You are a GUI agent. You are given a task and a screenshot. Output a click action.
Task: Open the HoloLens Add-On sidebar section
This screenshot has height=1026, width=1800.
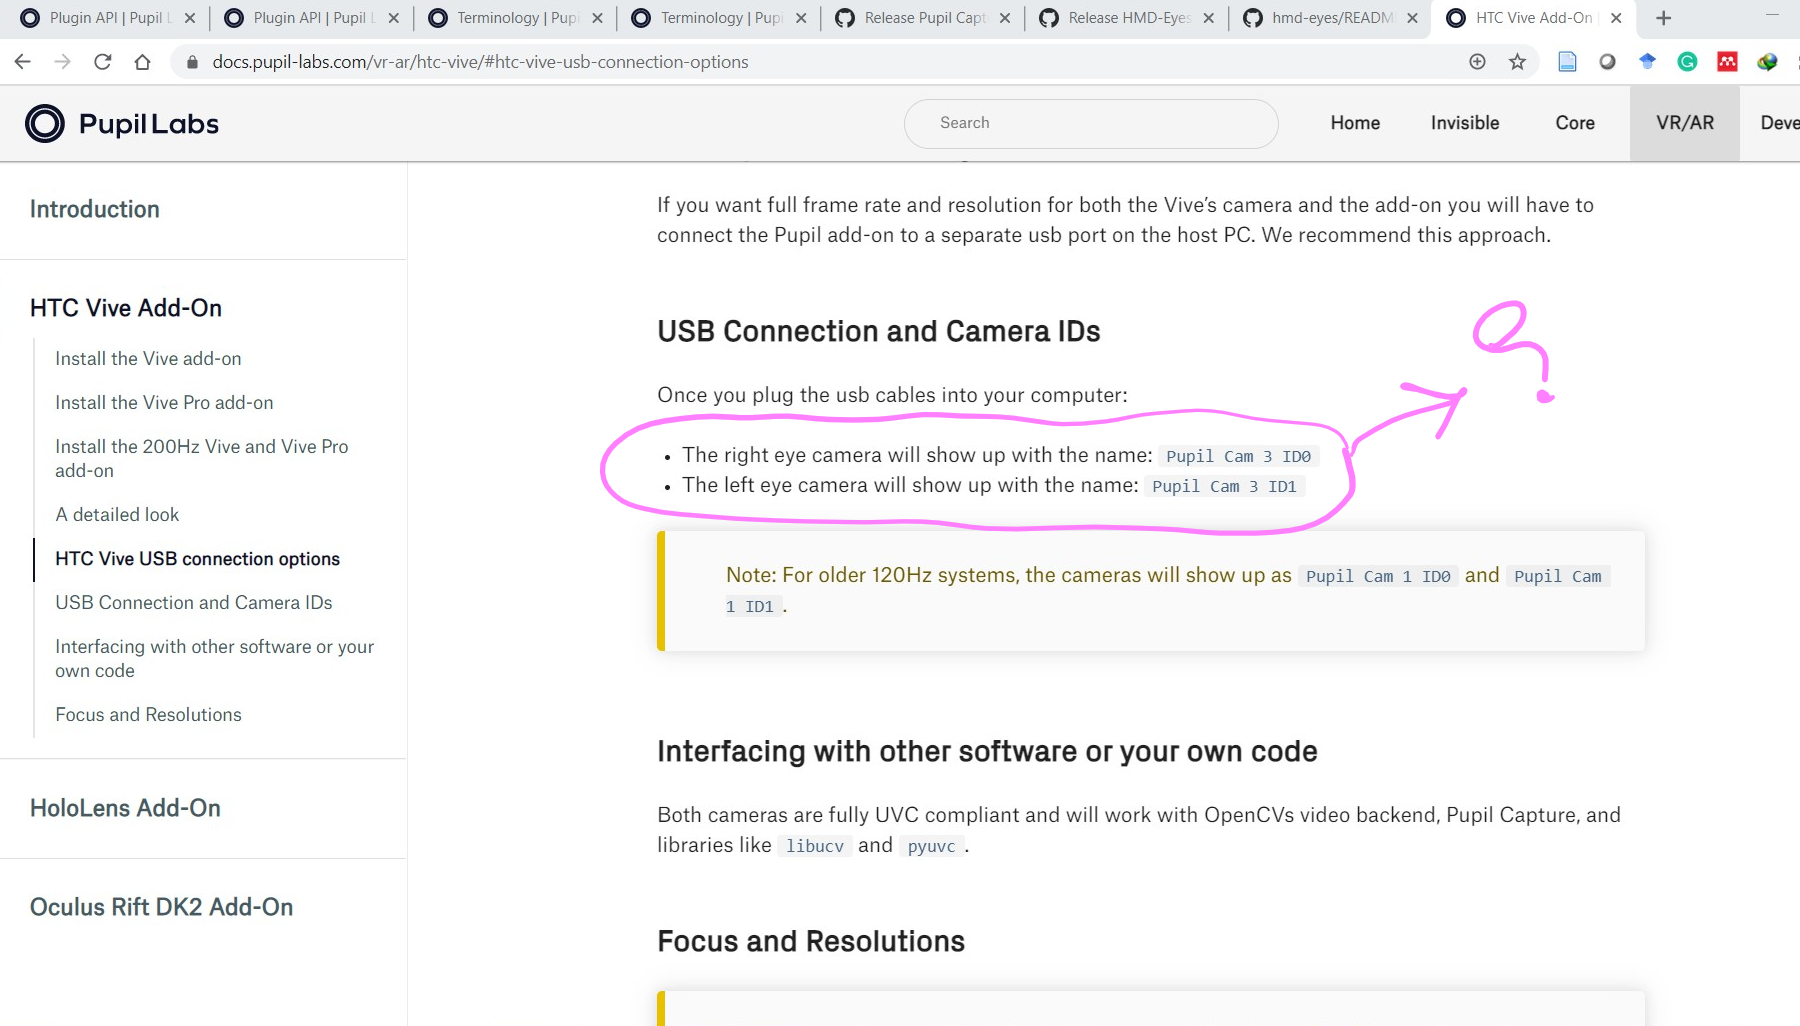[125, 808]
